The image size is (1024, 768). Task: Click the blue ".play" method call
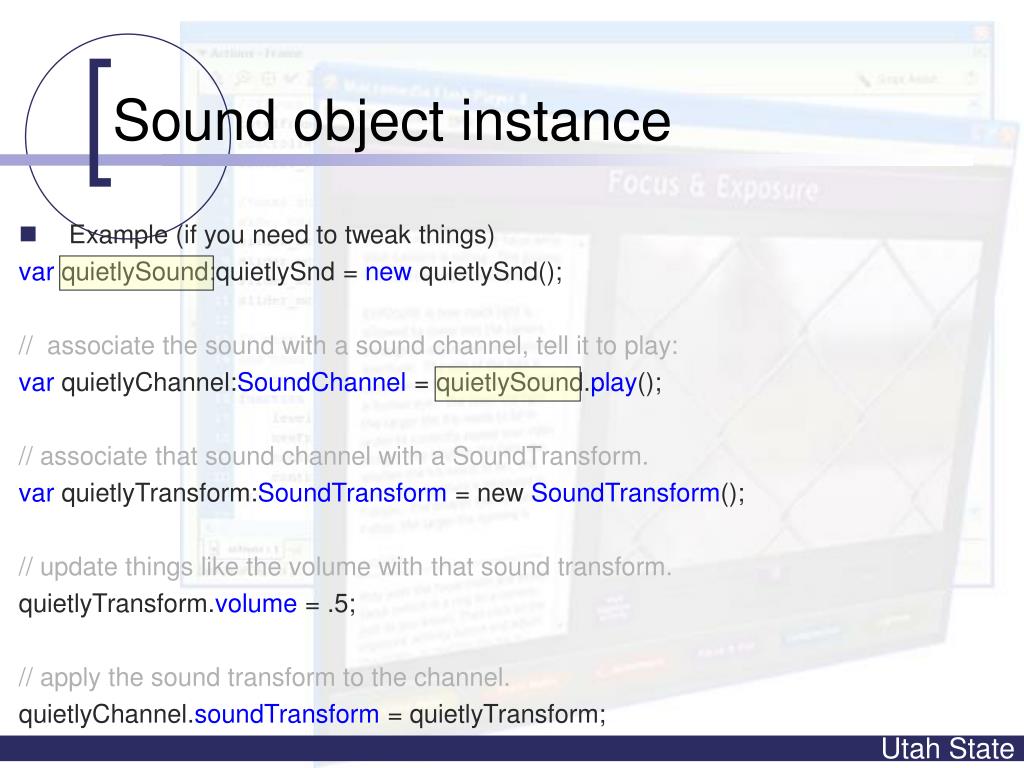610,383
